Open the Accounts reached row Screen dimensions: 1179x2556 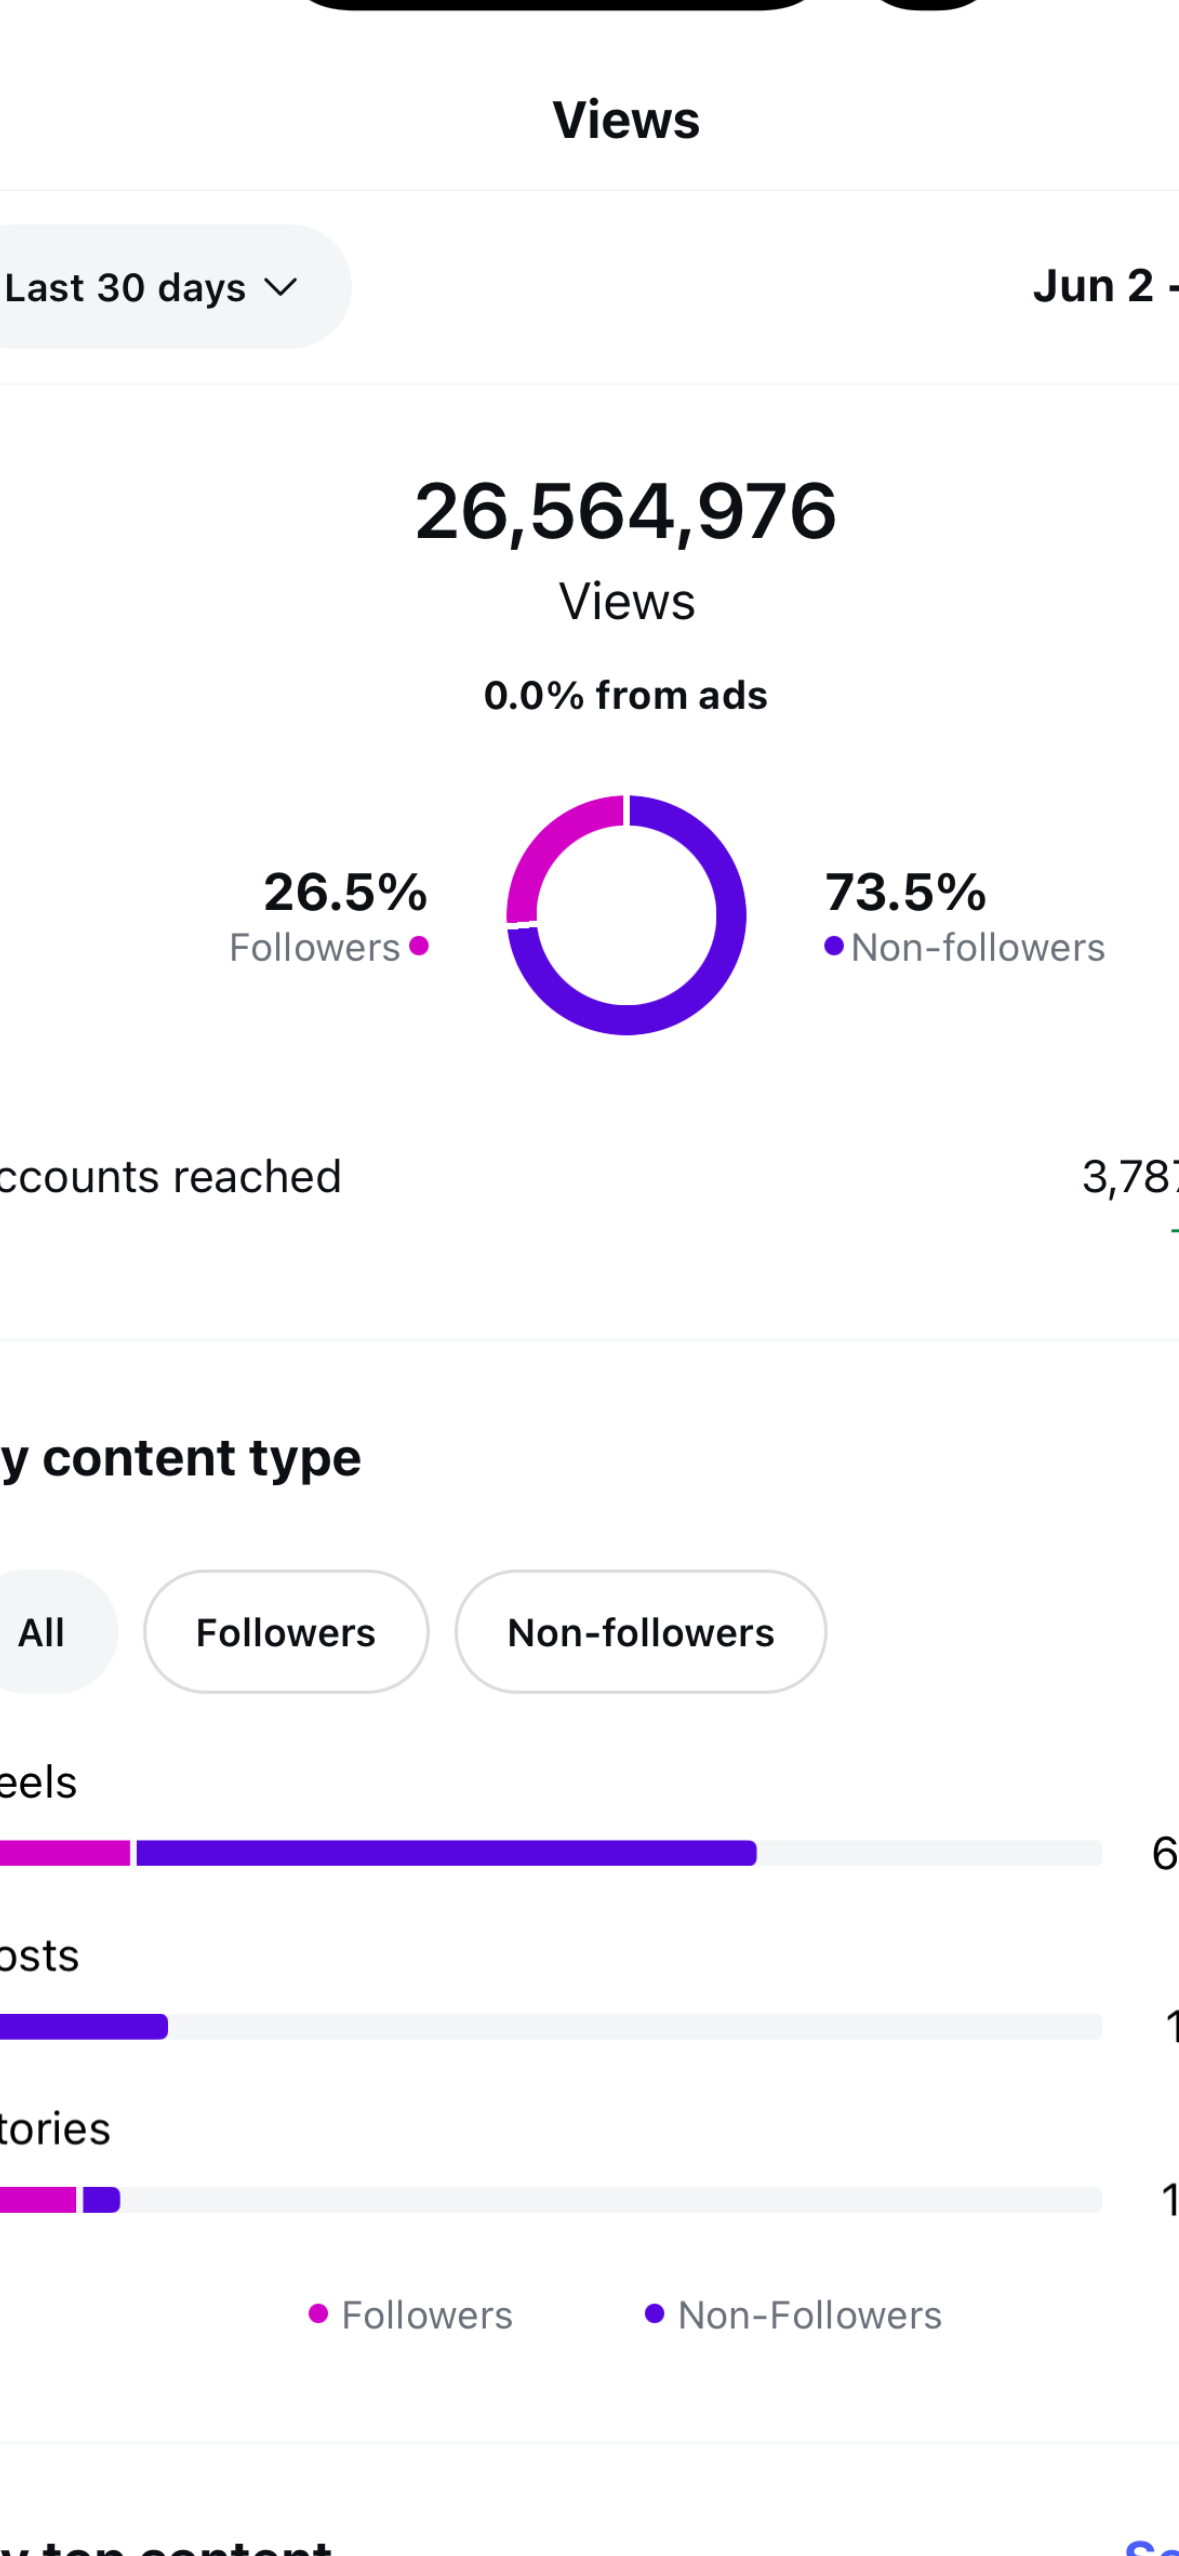pyautogui.click(x=170, y=1177)
